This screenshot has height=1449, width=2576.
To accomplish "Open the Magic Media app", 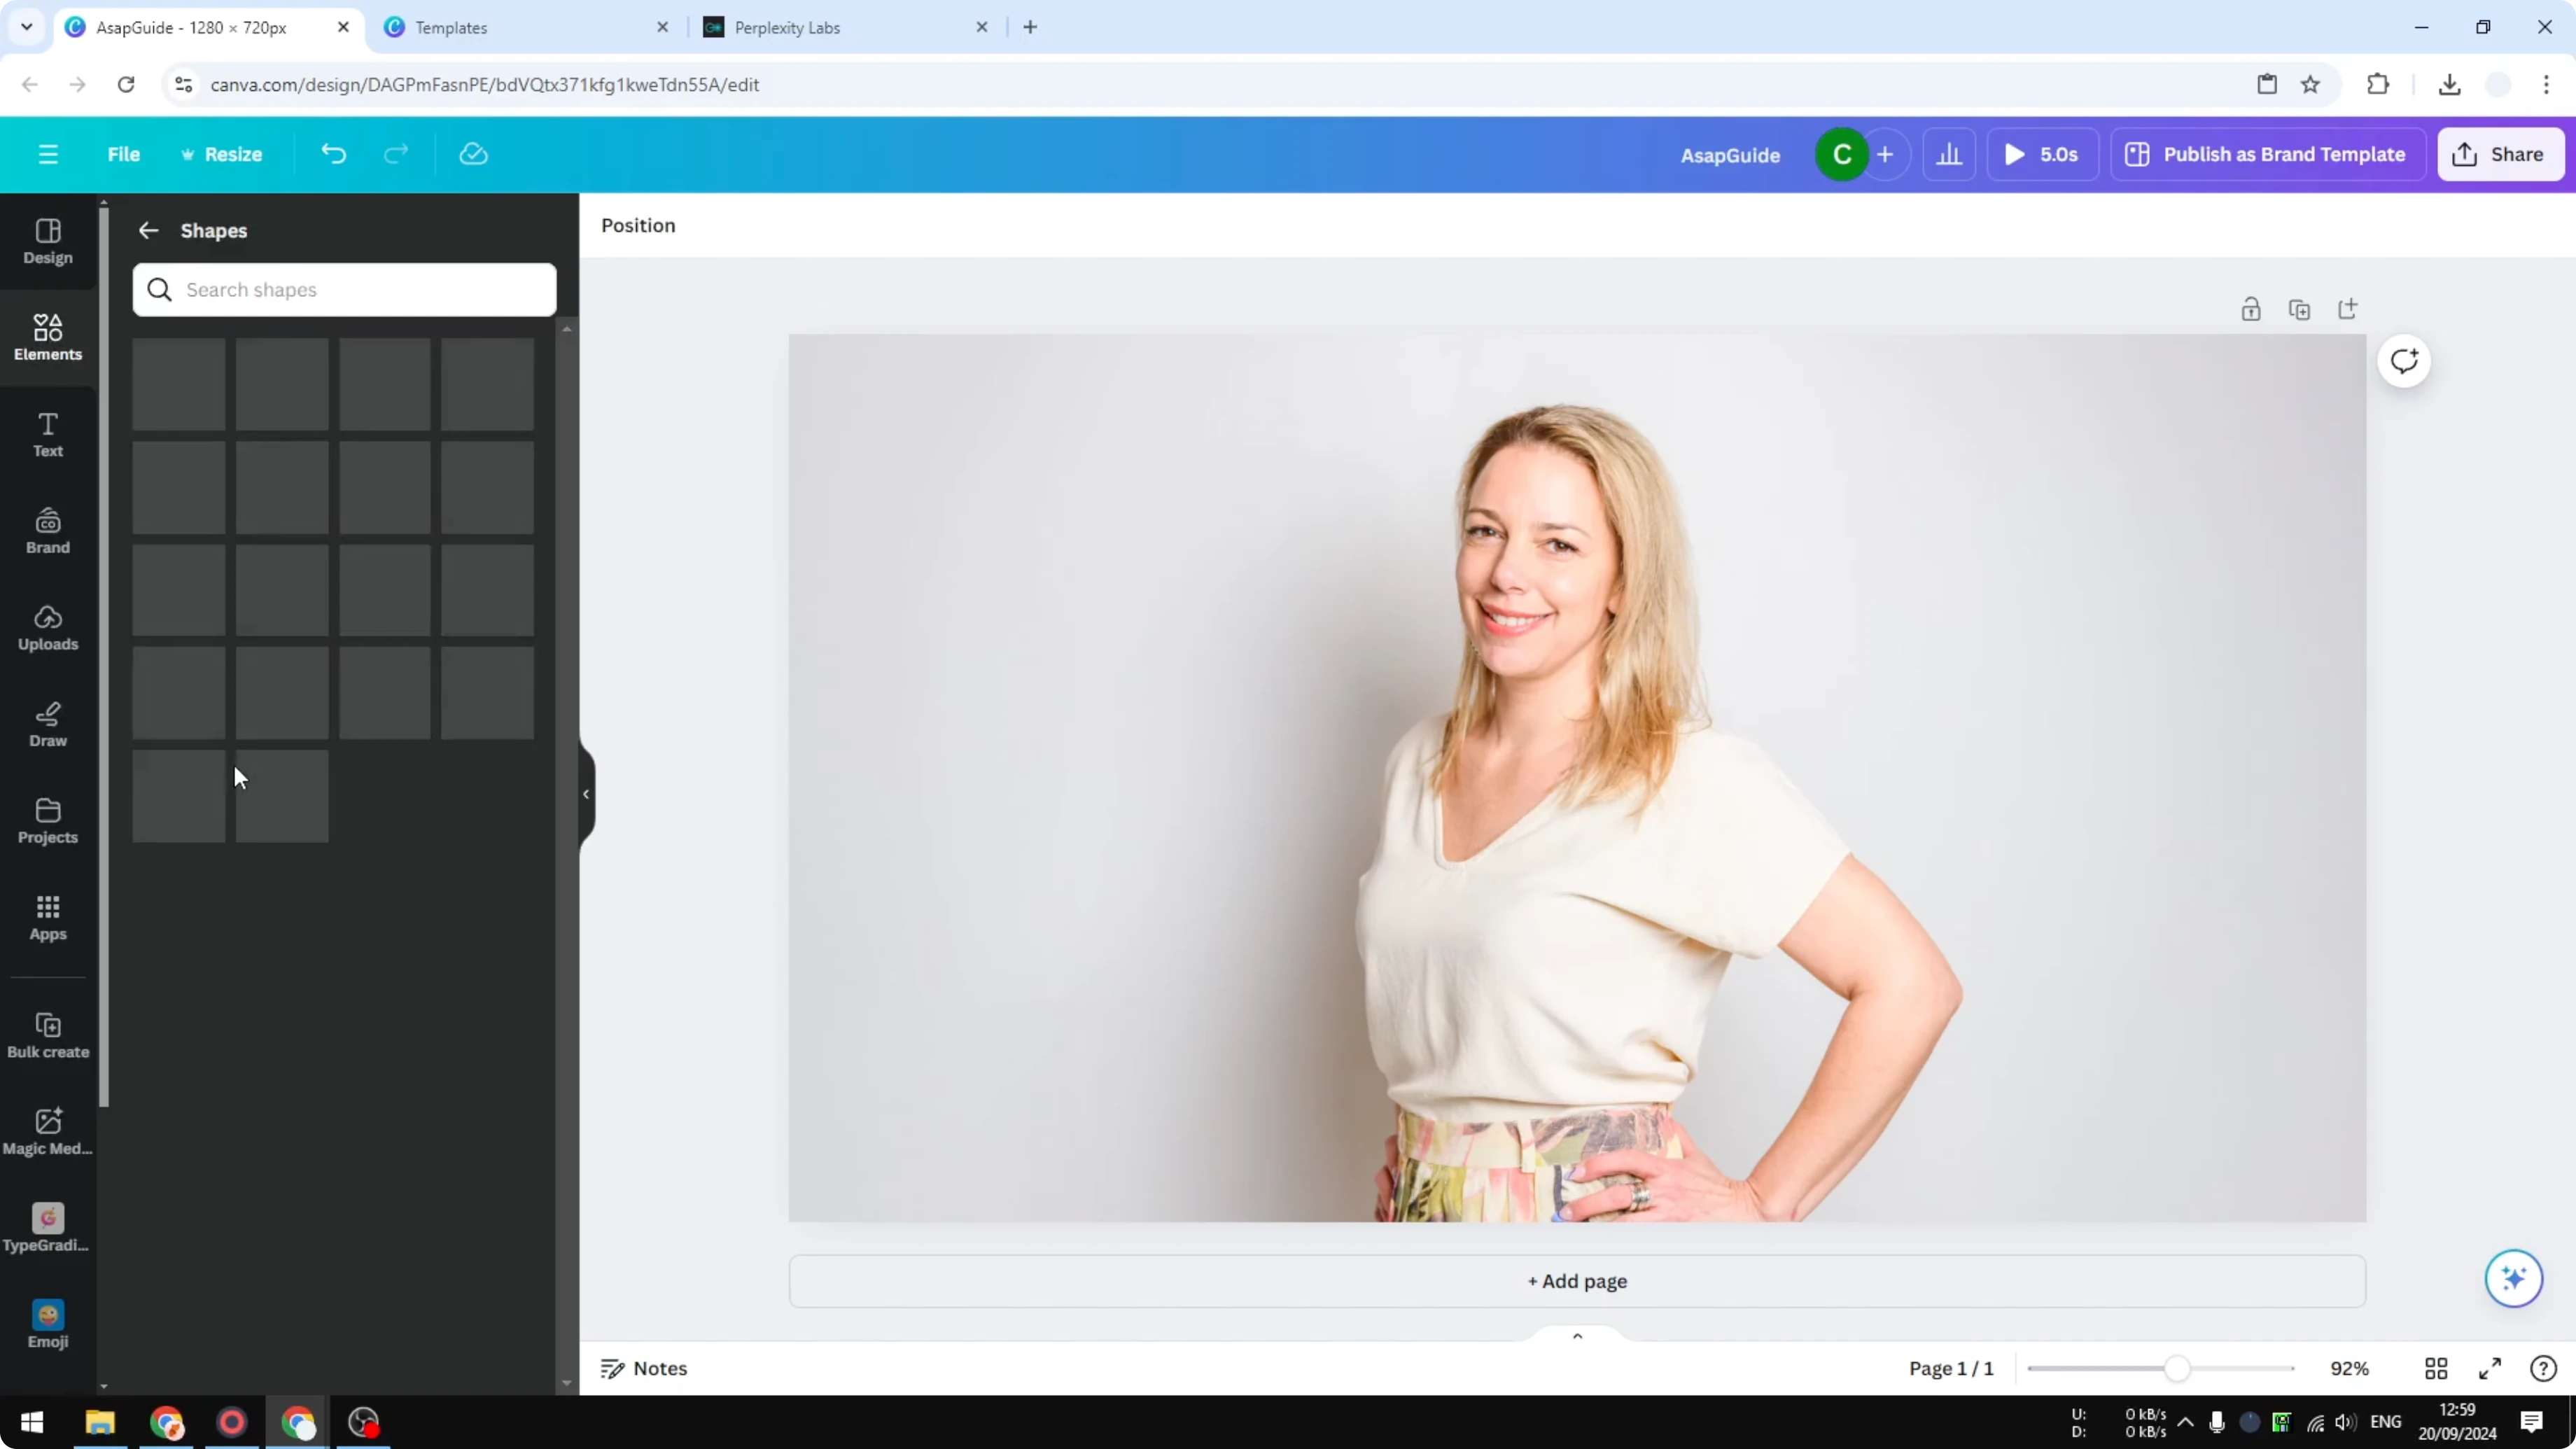I will tap(48, 1132).
